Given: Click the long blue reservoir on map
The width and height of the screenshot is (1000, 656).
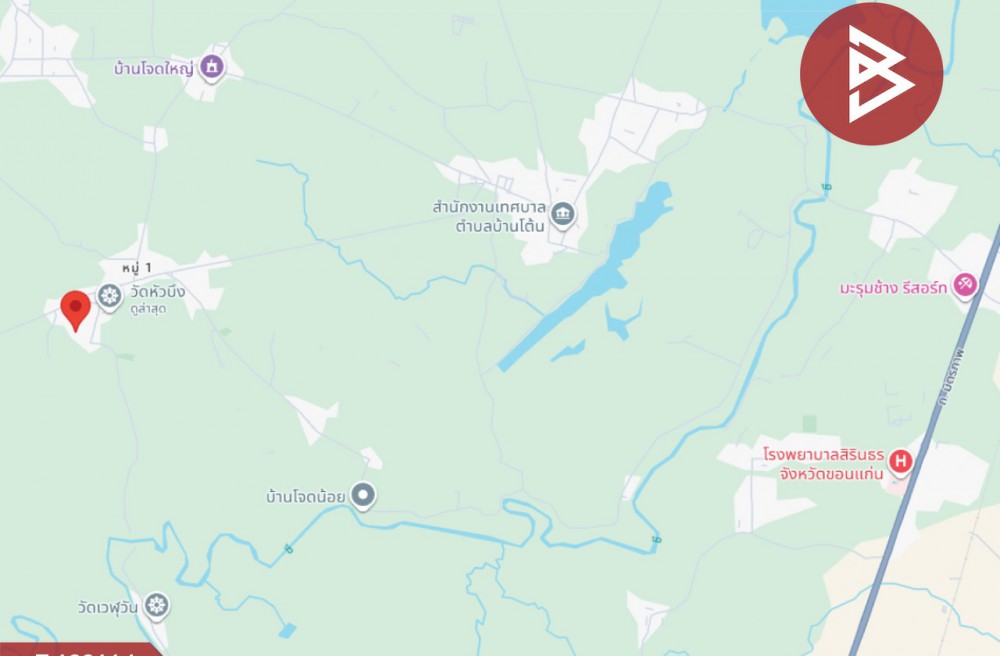Looking at the screenshot, I should coord(584,277).
